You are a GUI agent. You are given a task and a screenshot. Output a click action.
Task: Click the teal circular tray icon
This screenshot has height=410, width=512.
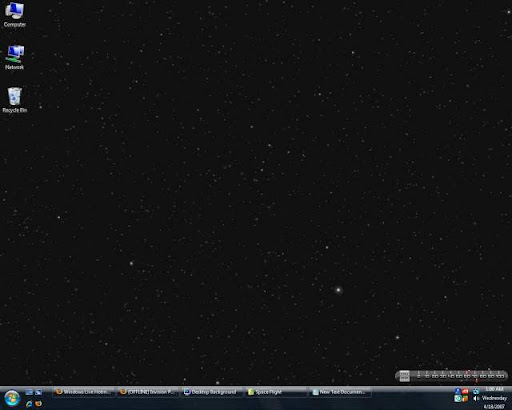(x=458, y=398)
